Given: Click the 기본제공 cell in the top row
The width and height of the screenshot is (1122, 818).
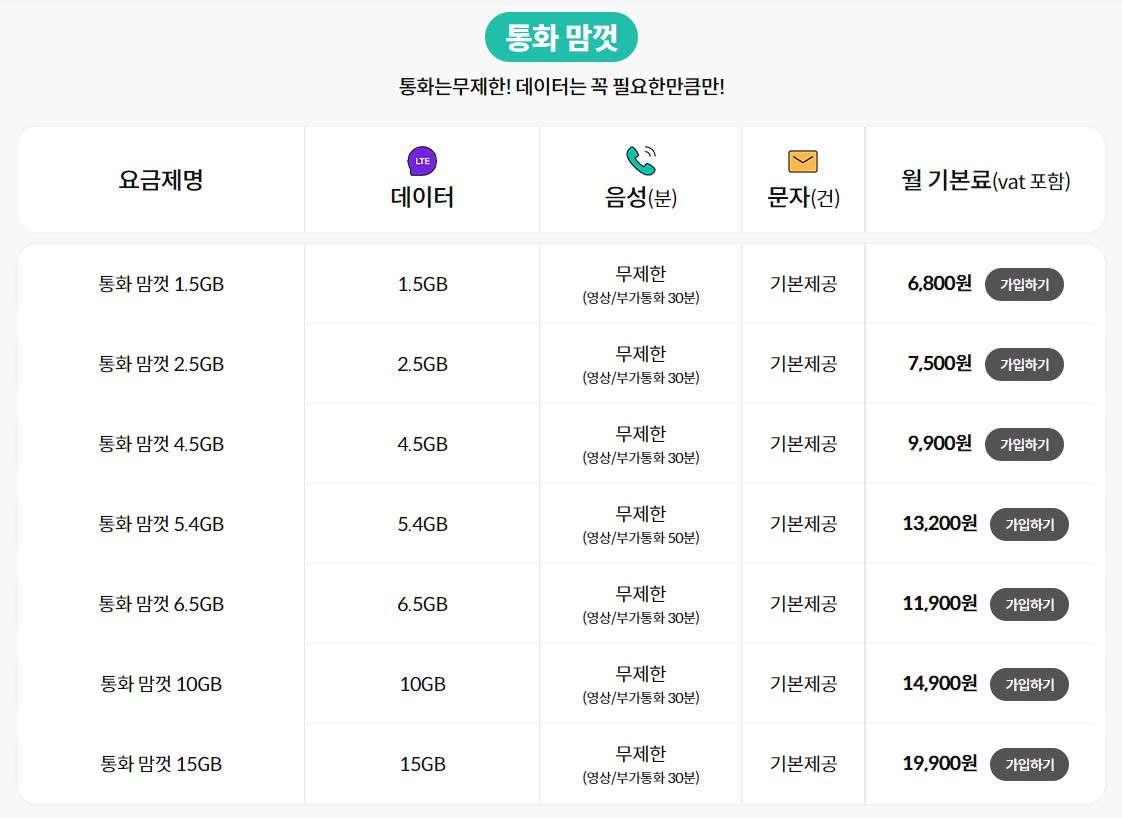Looking at the screenshot, I should coord(803,283).
